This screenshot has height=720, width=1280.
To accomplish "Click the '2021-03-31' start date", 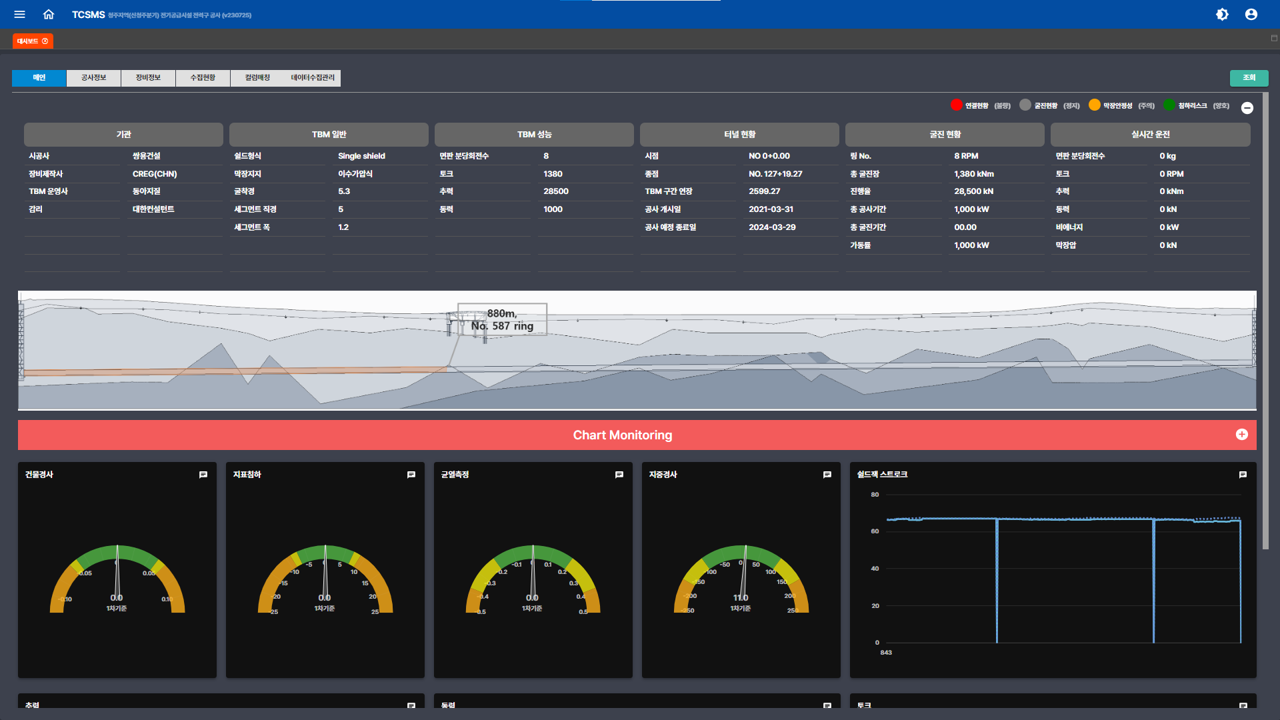I will [770, 210].
